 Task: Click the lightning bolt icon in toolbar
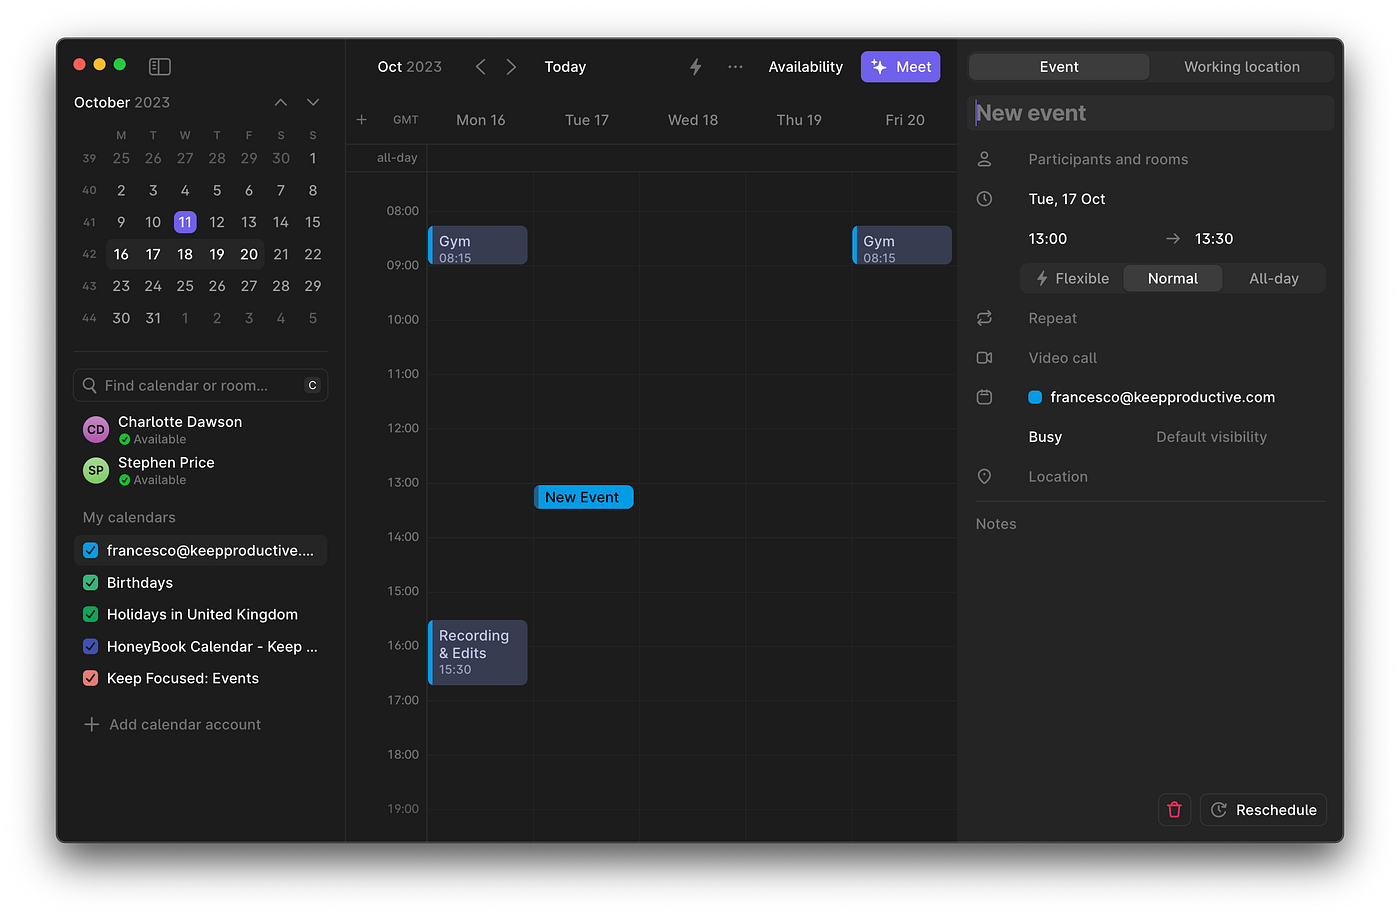695,67
